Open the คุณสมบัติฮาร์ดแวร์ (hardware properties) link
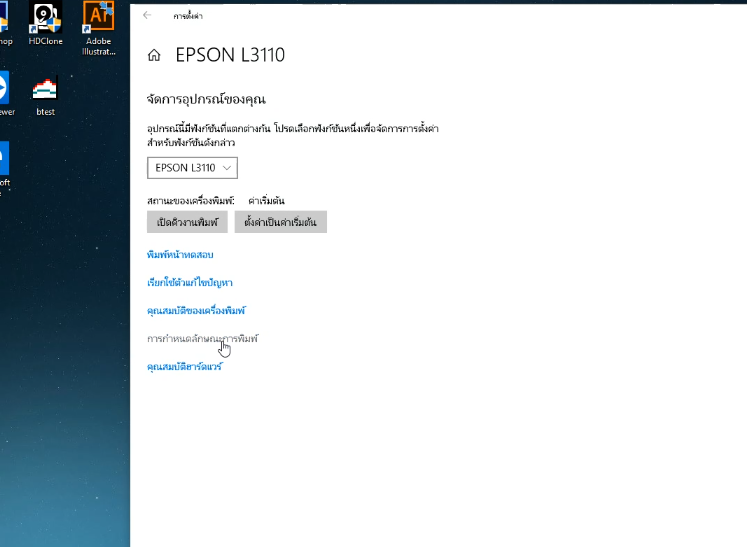The image size is (747, 547). (185, 366)
